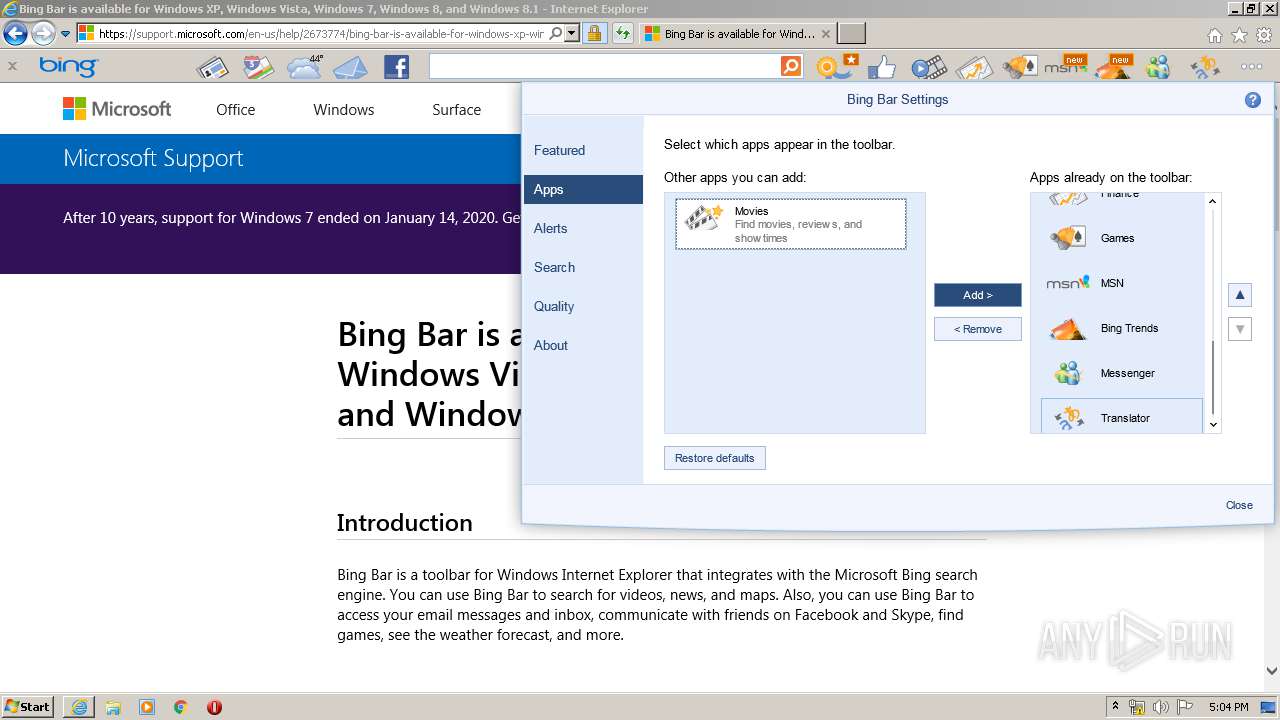Open the Quality settings section

(583, 306)
